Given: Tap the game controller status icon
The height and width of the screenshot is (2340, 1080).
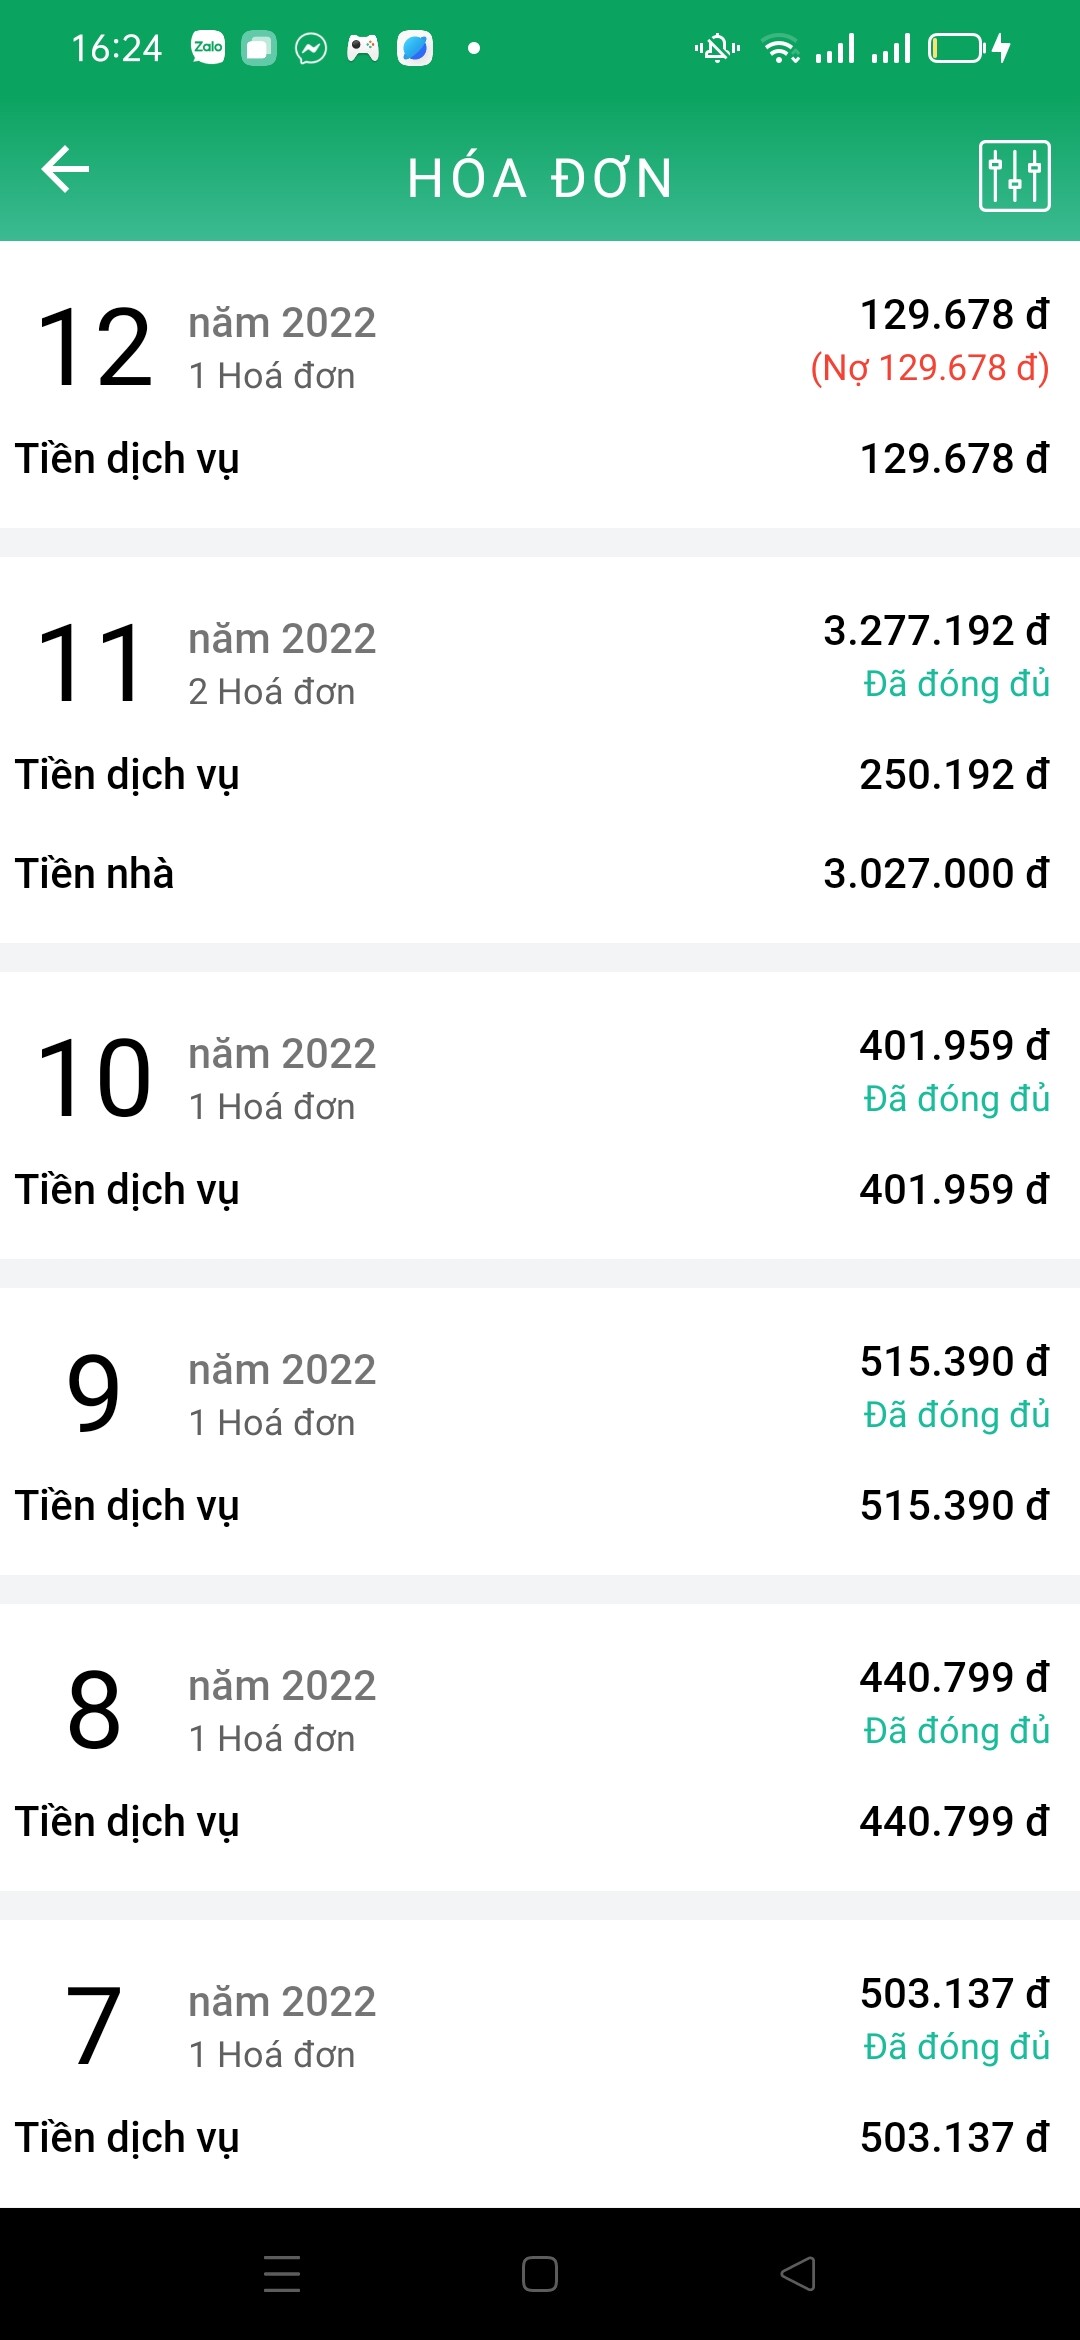Looking at the screenshot, I should click(363, 48).
